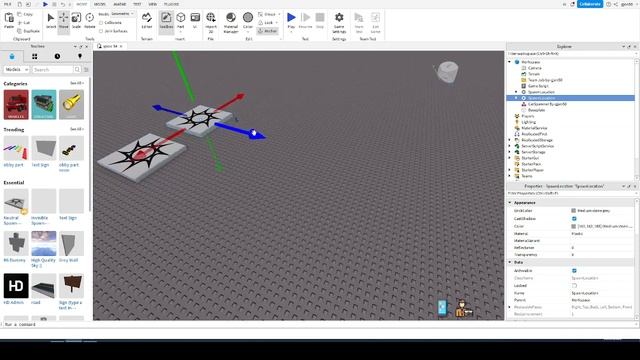Screen dimensions: 640x360
Task: Click the character icon in viewport corner
Action: [x=463, y=308]
